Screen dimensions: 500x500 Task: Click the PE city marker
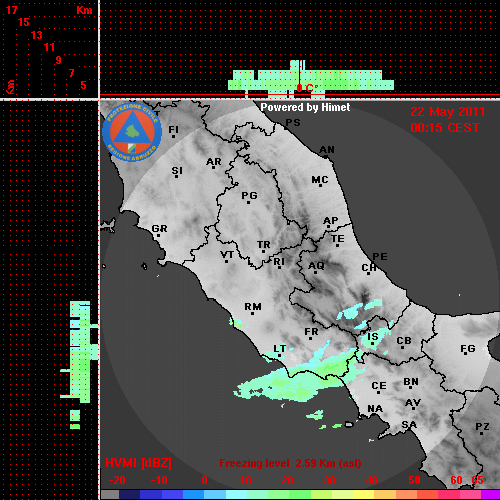click(380, 256)
